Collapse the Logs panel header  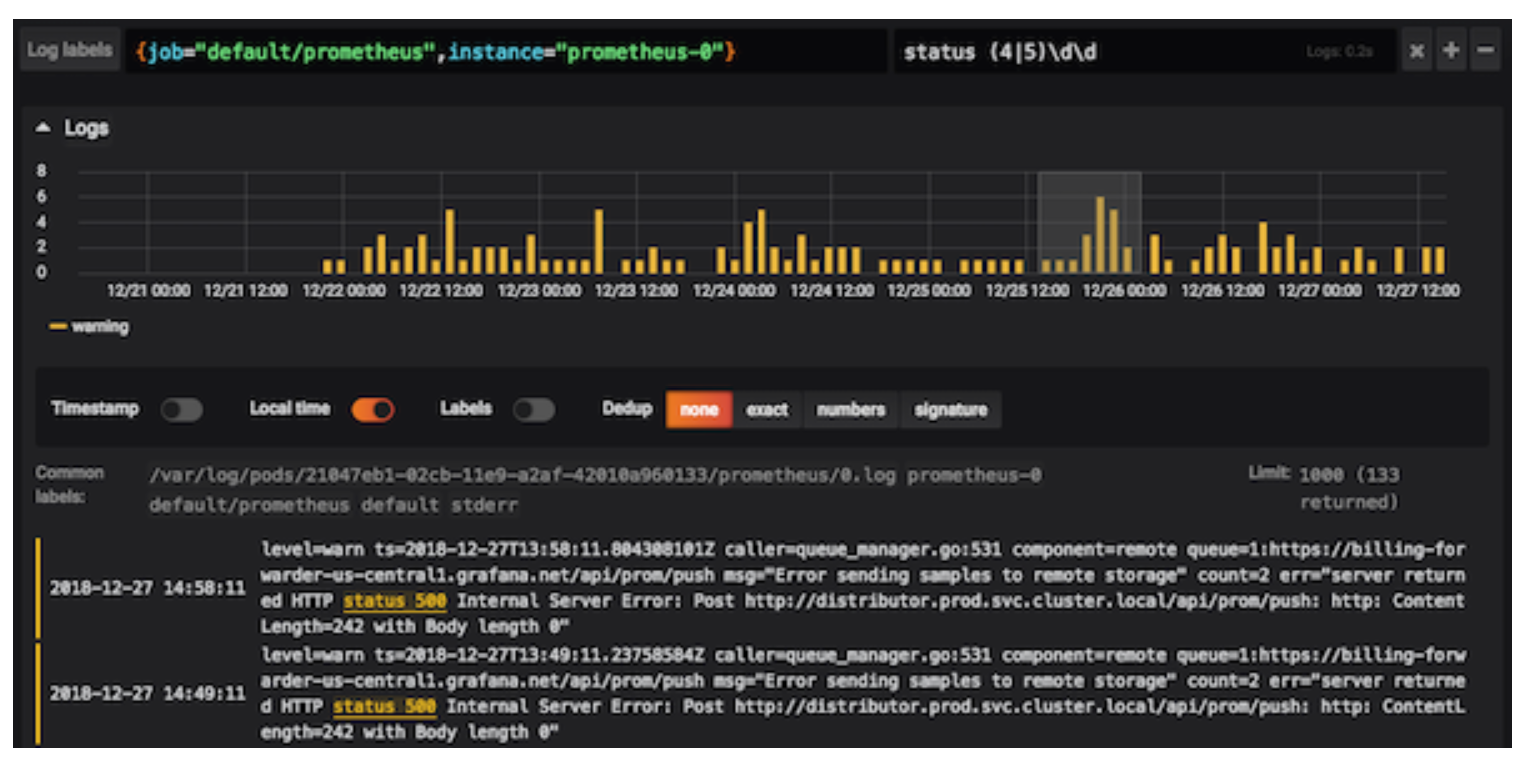point(73,128)
